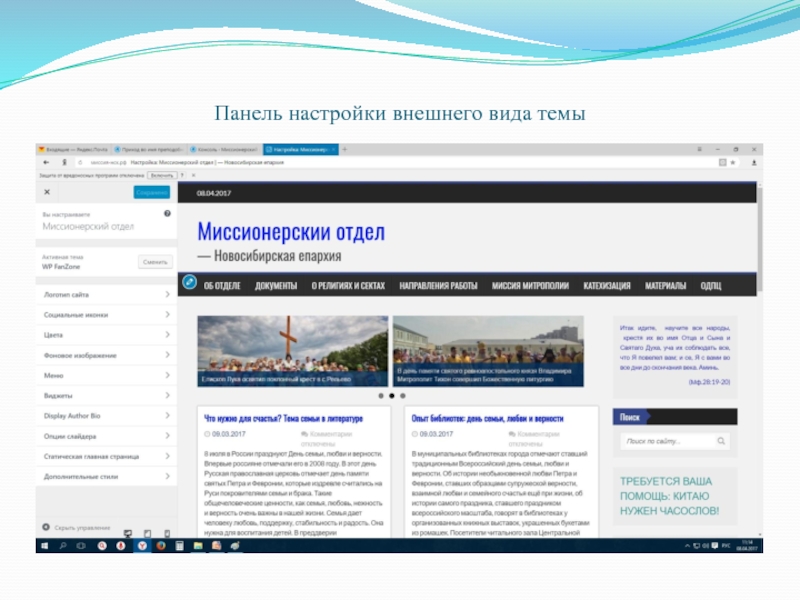
Task: Open the Windows Start button
Action: [x=44, y=546]
